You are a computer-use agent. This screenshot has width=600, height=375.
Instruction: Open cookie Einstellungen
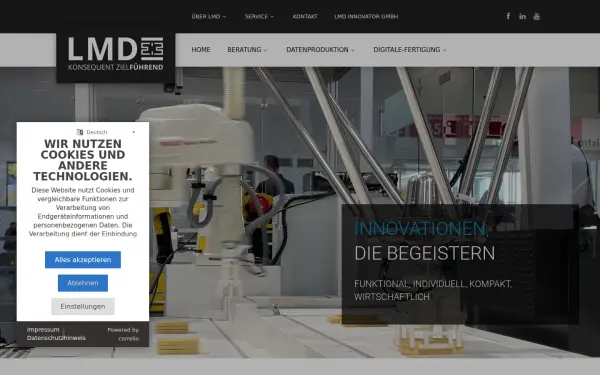click(83, 307)
